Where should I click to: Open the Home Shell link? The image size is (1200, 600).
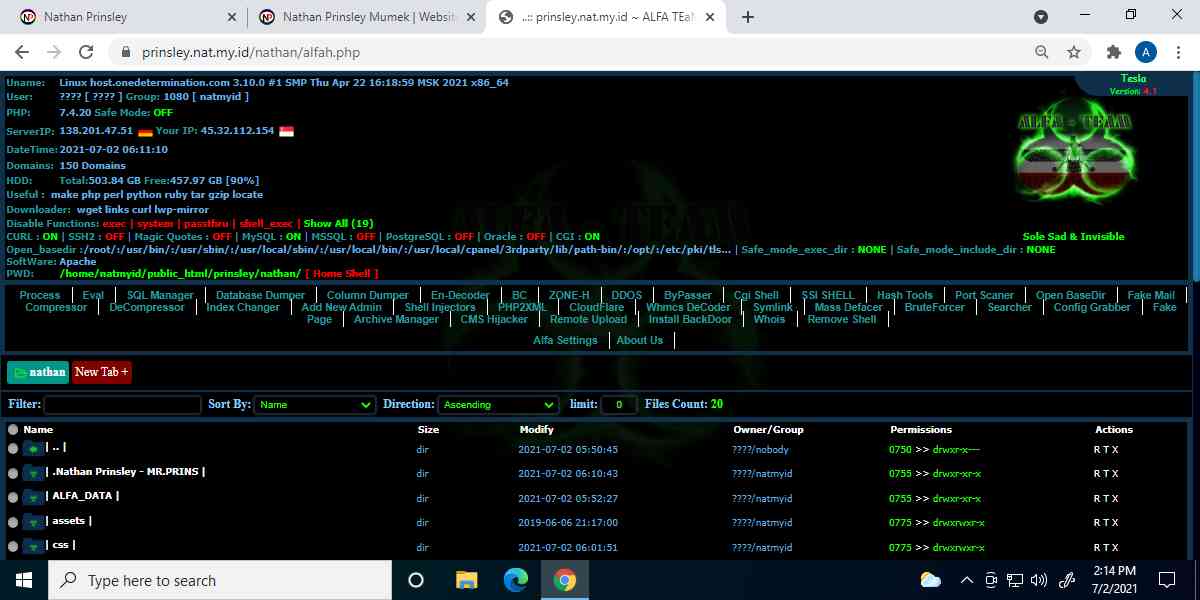pyautogui.click(x=328, y=273)
